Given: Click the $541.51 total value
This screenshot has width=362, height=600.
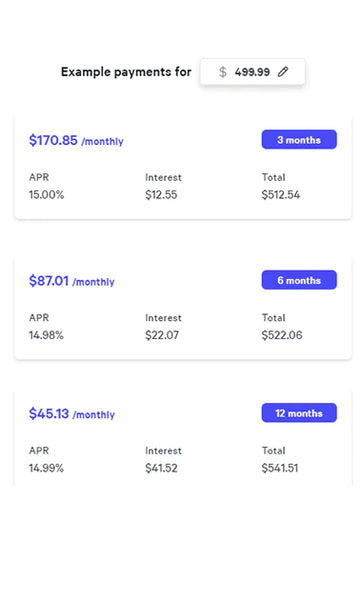Looking at the screenshot, I should (280, 468).
